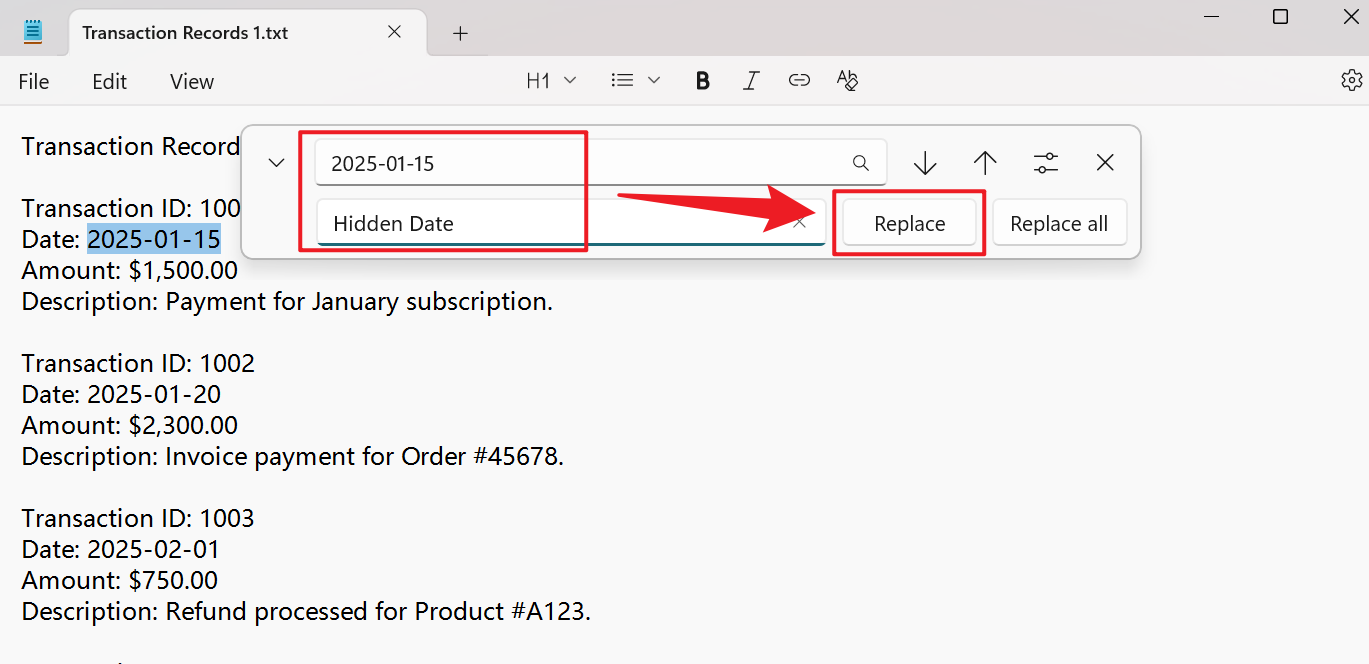Collapse the replace row with chevron
Screen dimensions: 1369x664
click(x=277, y=163)
